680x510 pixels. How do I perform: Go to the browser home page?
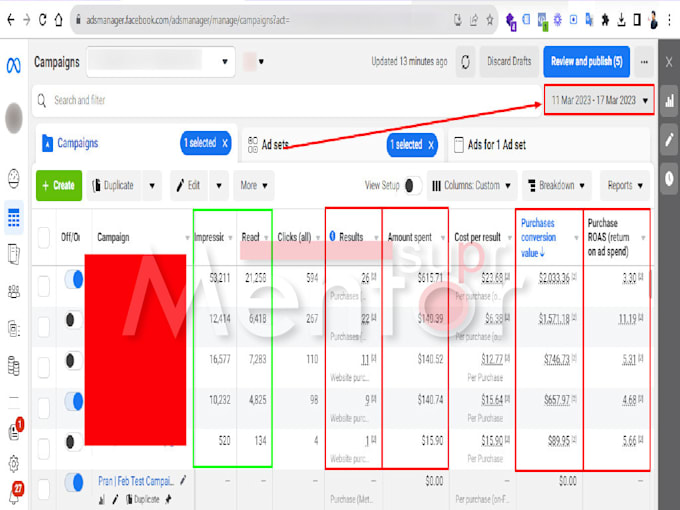(59, 20)
